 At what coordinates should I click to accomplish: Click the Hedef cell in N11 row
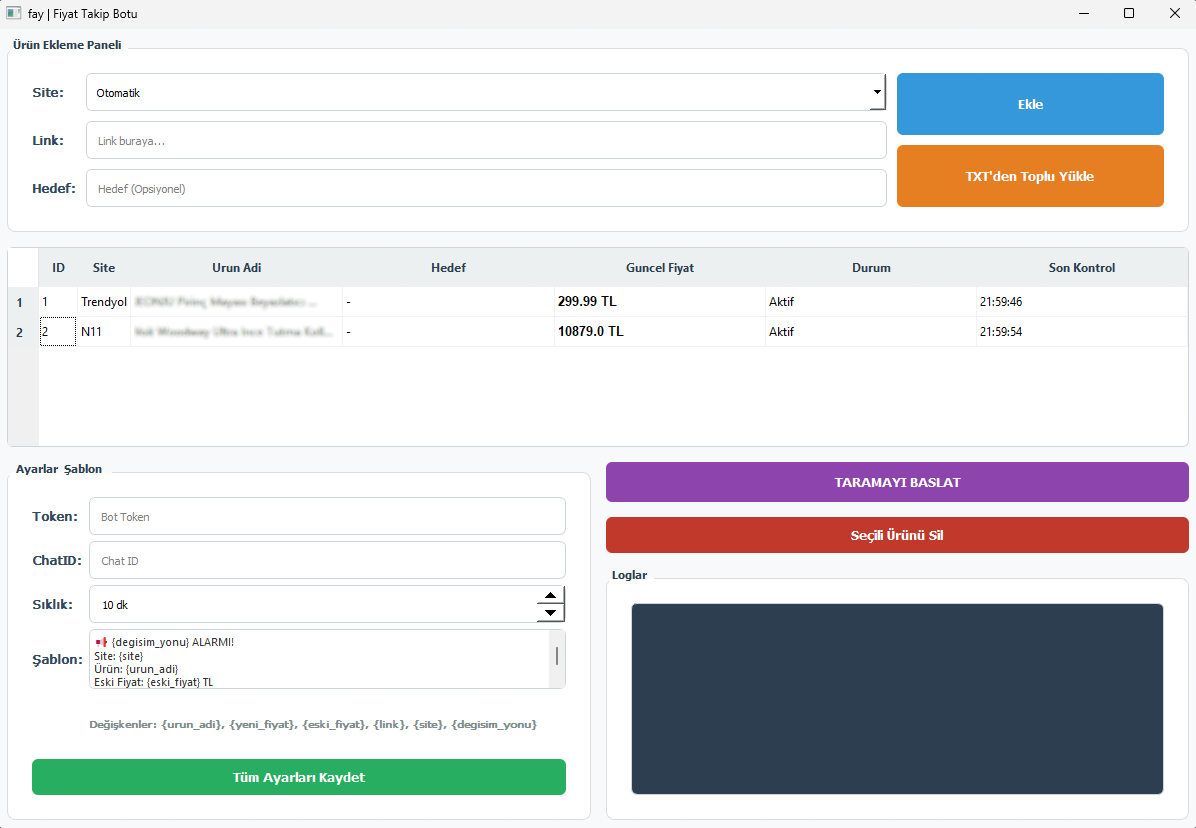(448, 332)
